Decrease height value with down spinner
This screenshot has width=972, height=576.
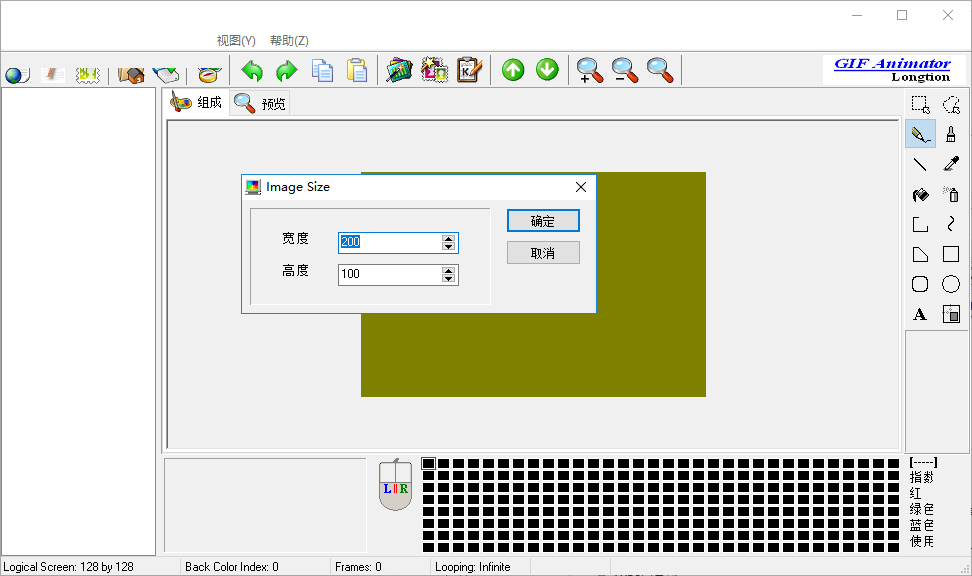point(448,279)
